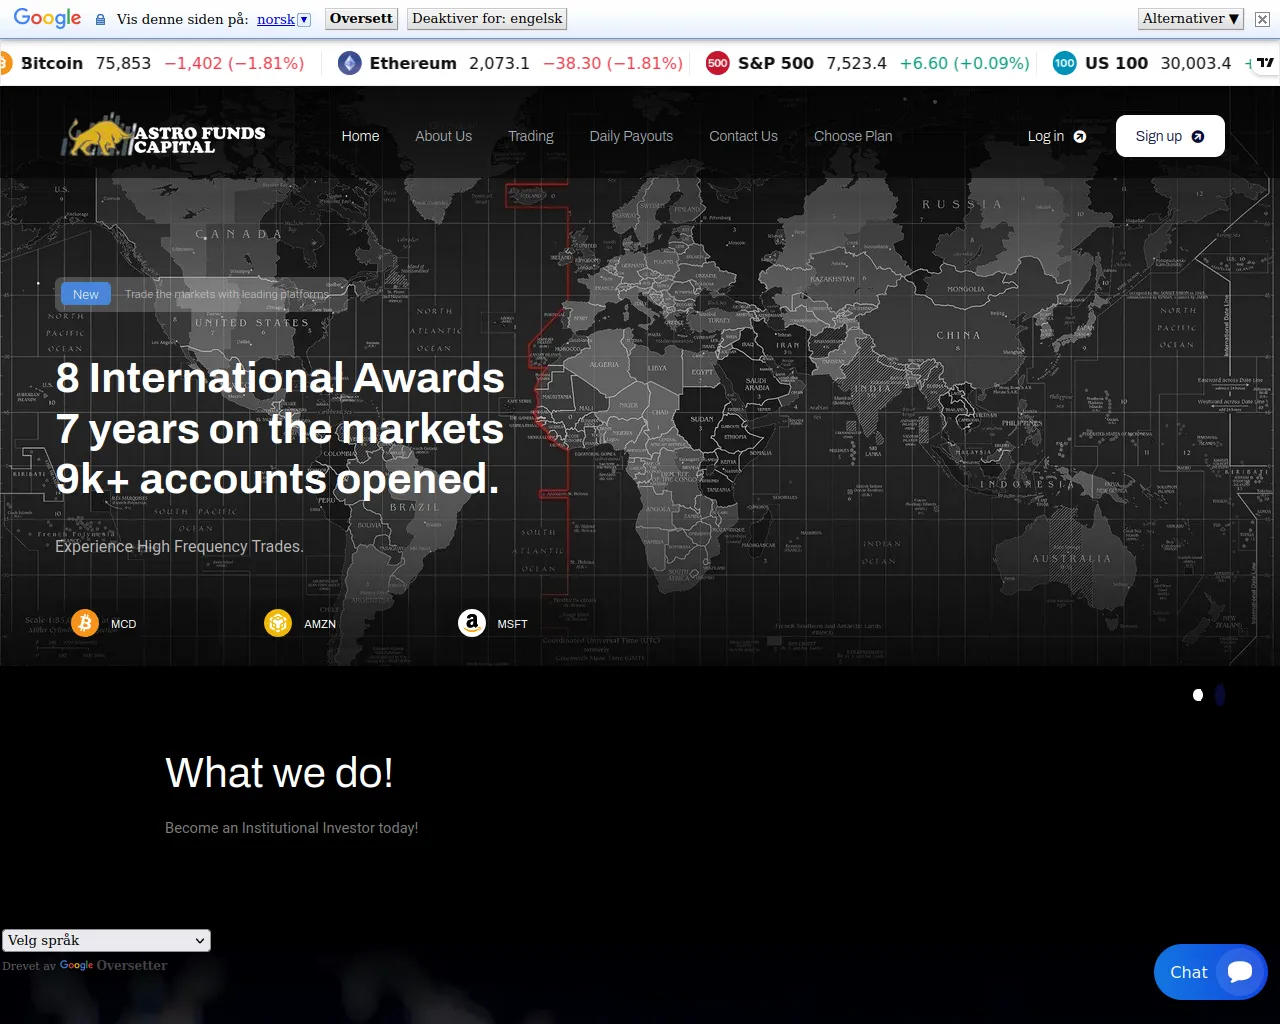1280x1024 pixels.
Task: Click the Astro Funds Capital bull logo
Action: 165,136
